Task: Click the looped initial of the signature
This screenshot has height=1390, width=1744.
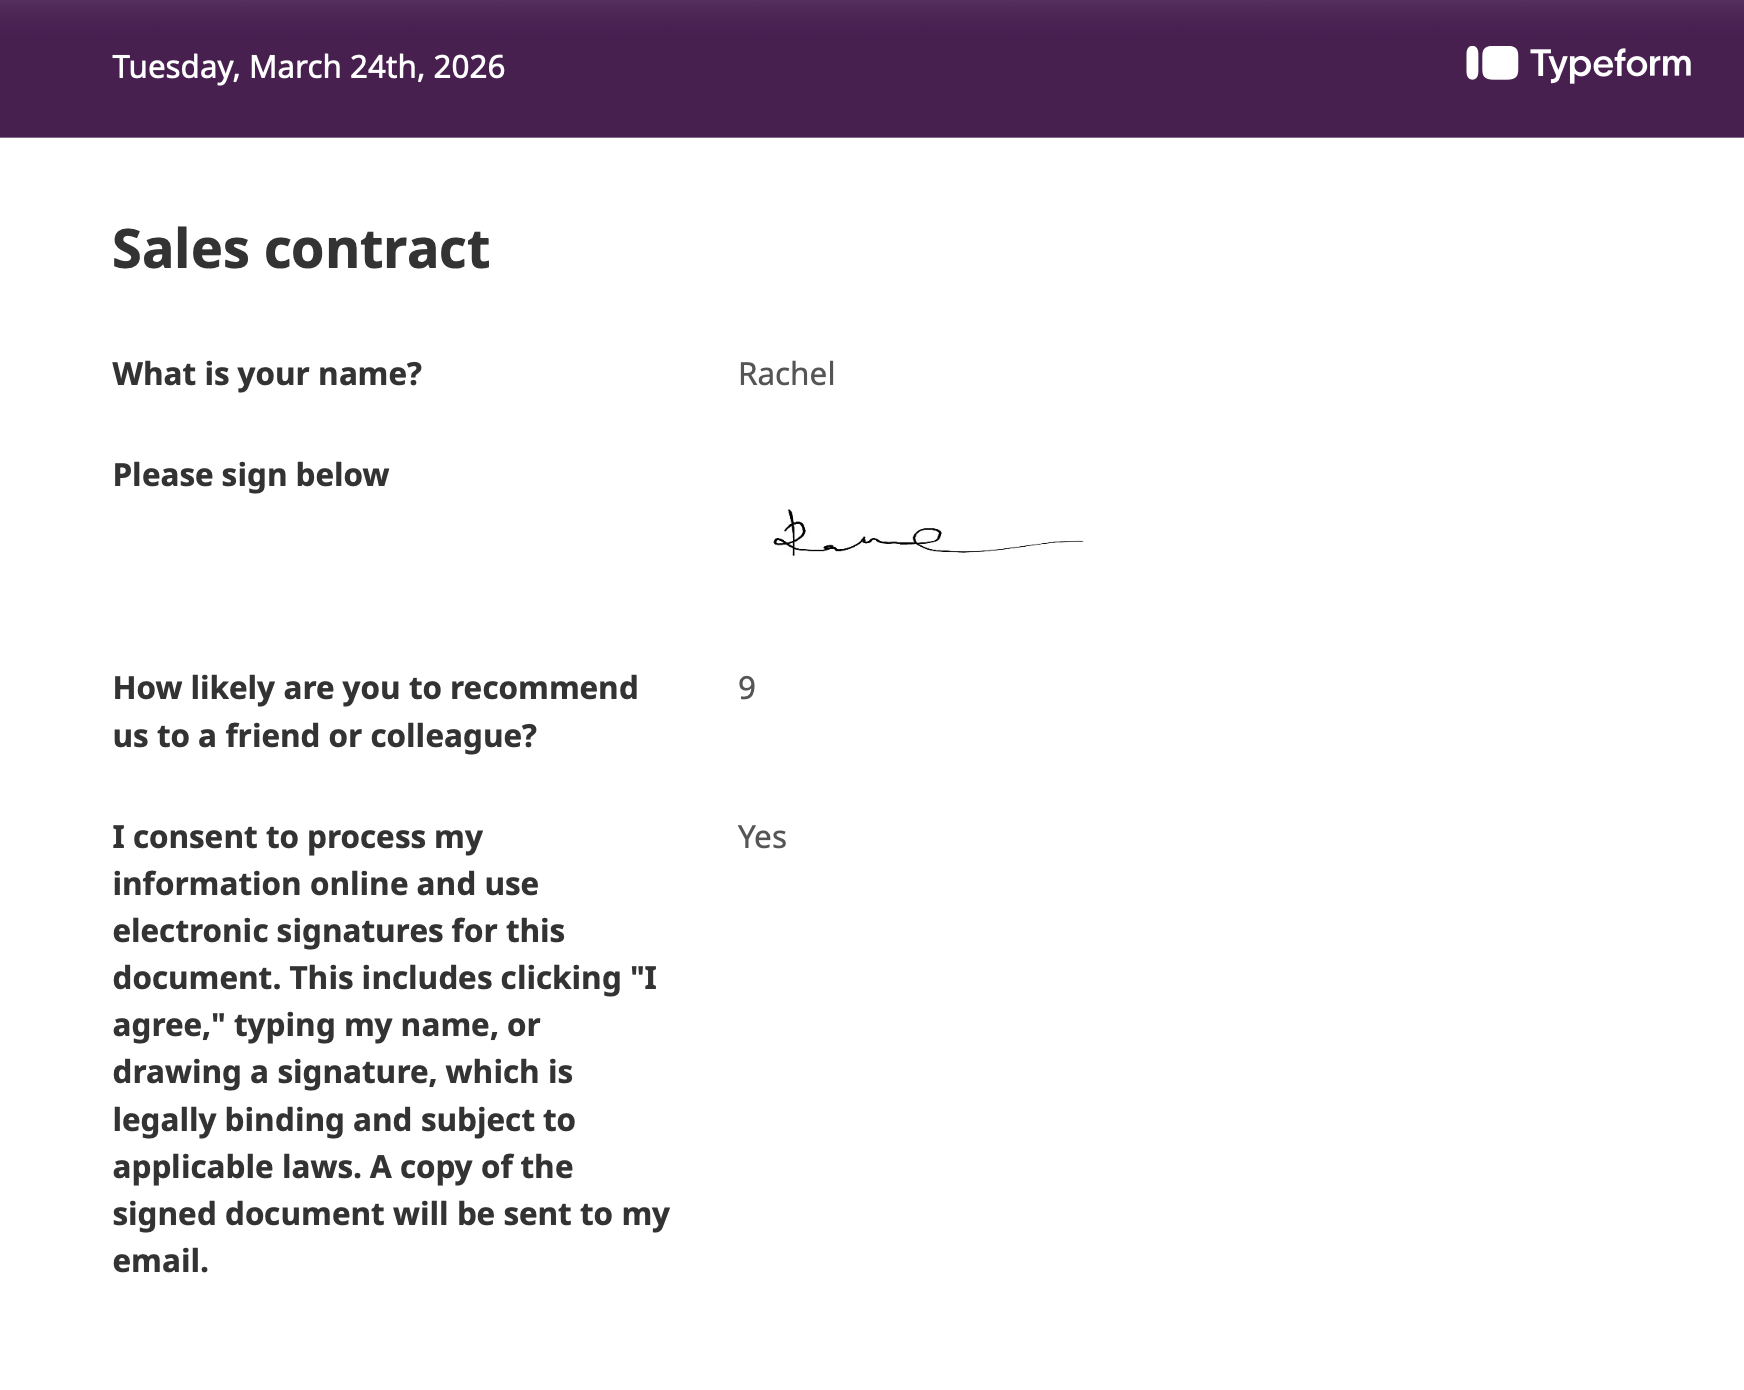Action: [791, 534]
